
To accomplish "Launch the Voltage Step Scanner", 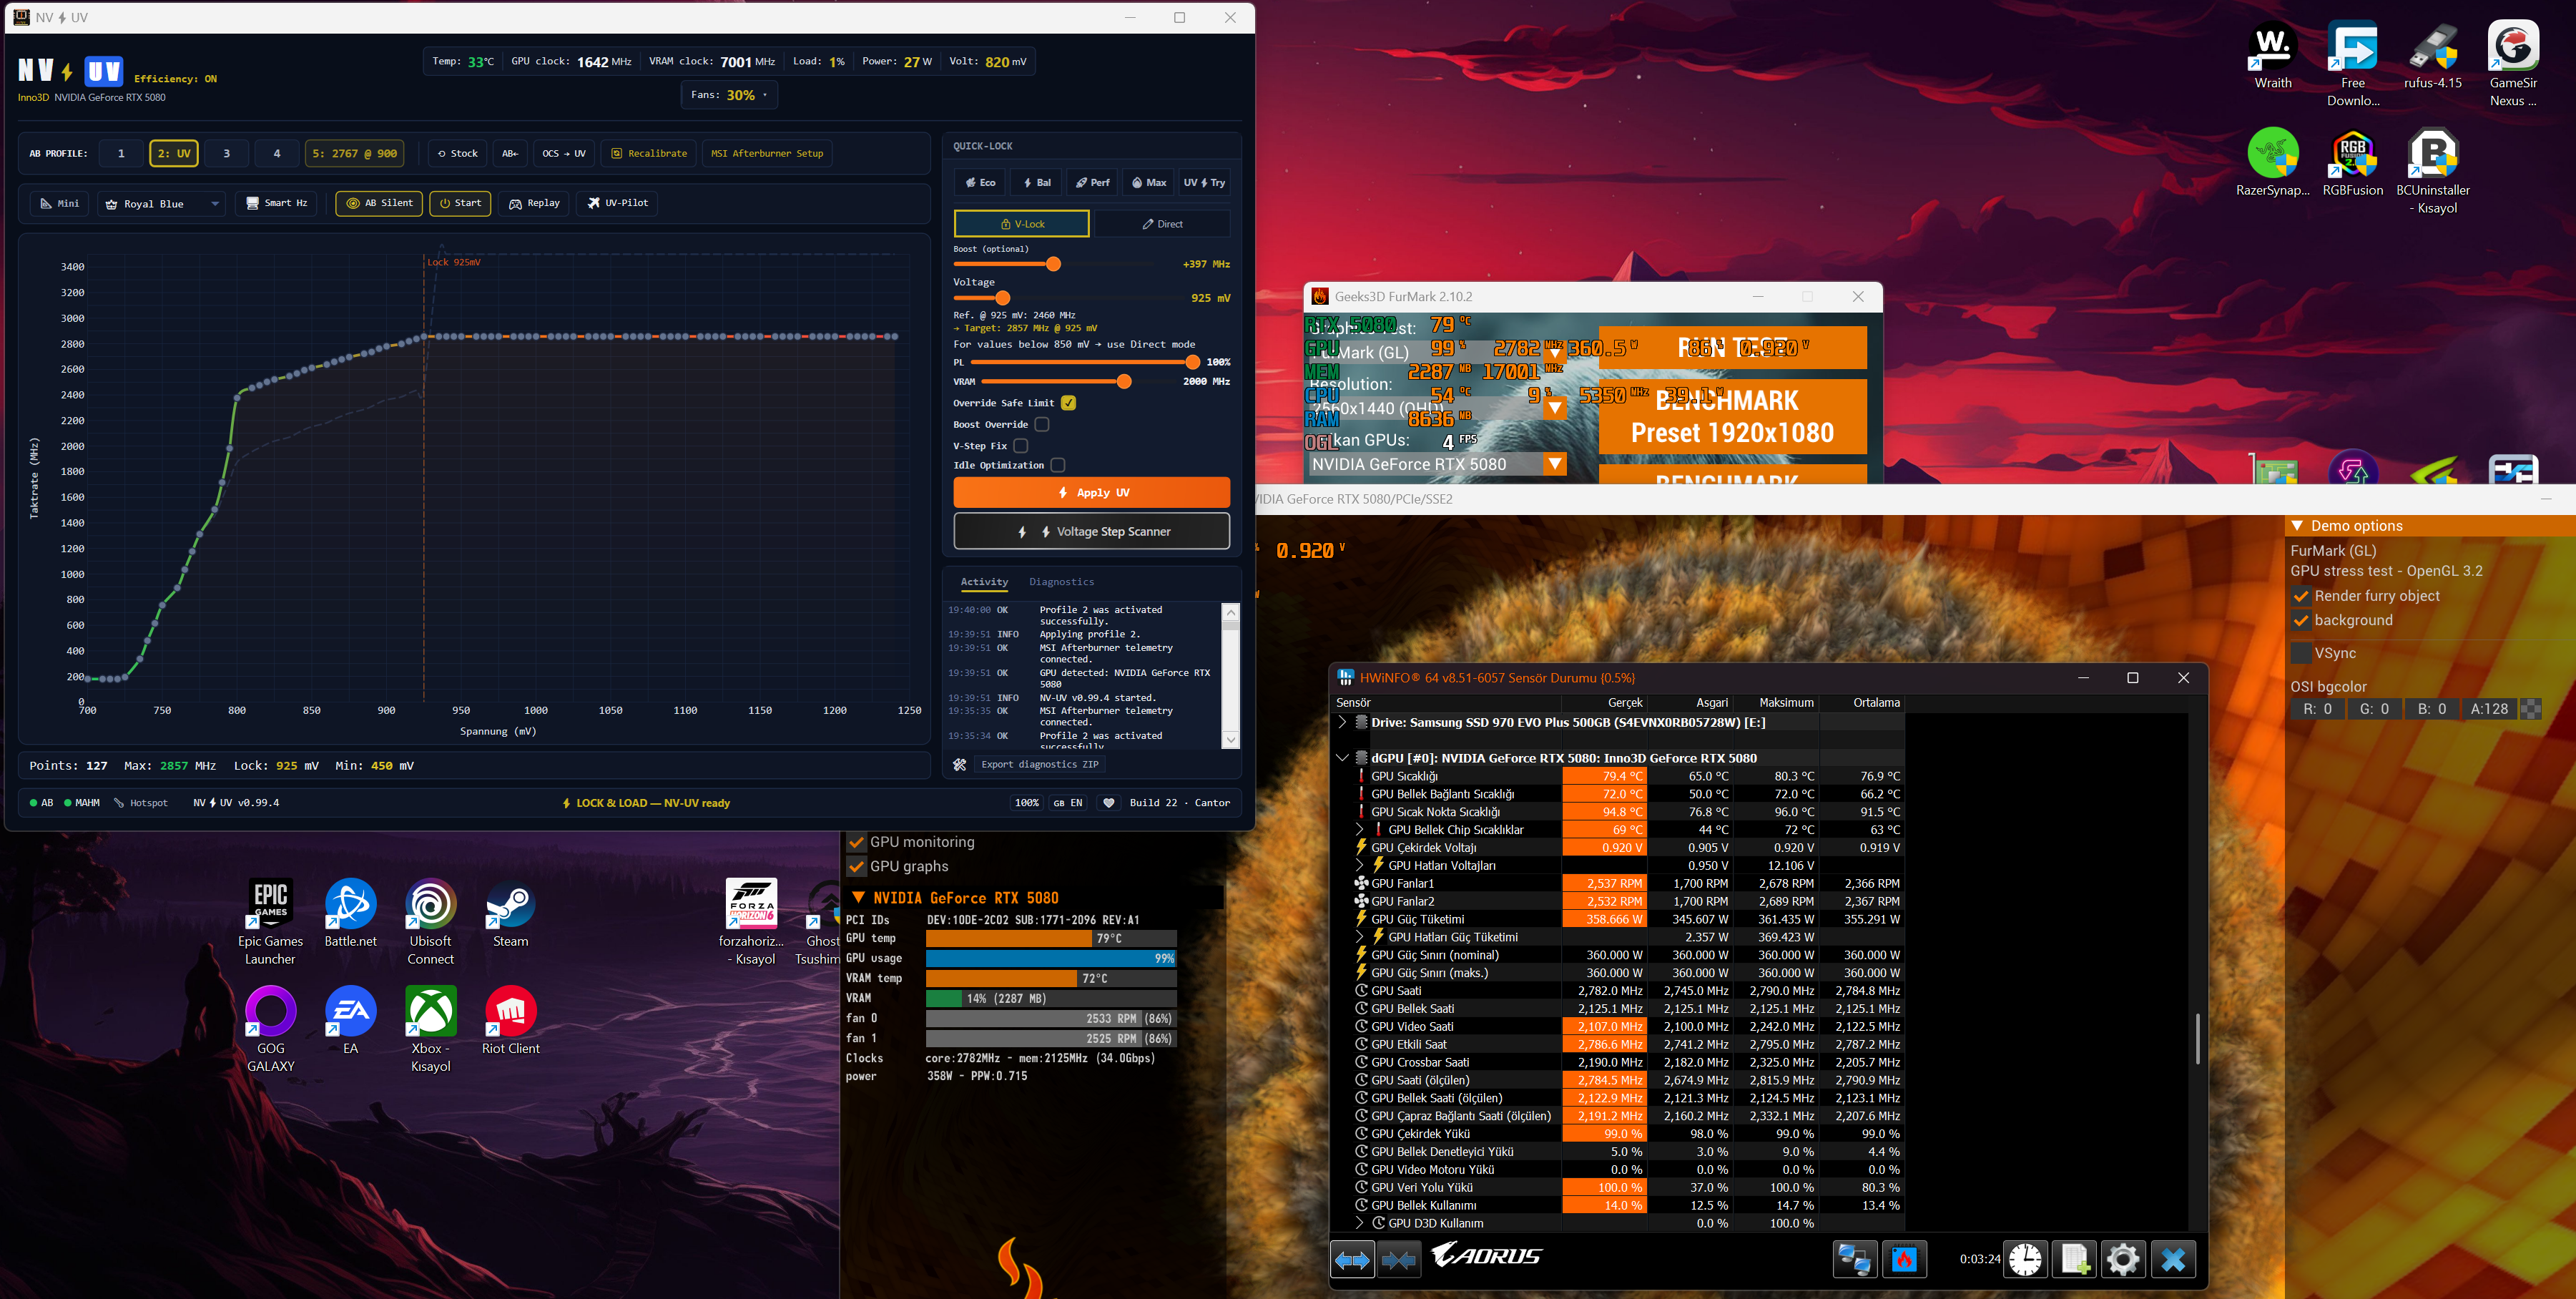I will tap(1092, 532).
